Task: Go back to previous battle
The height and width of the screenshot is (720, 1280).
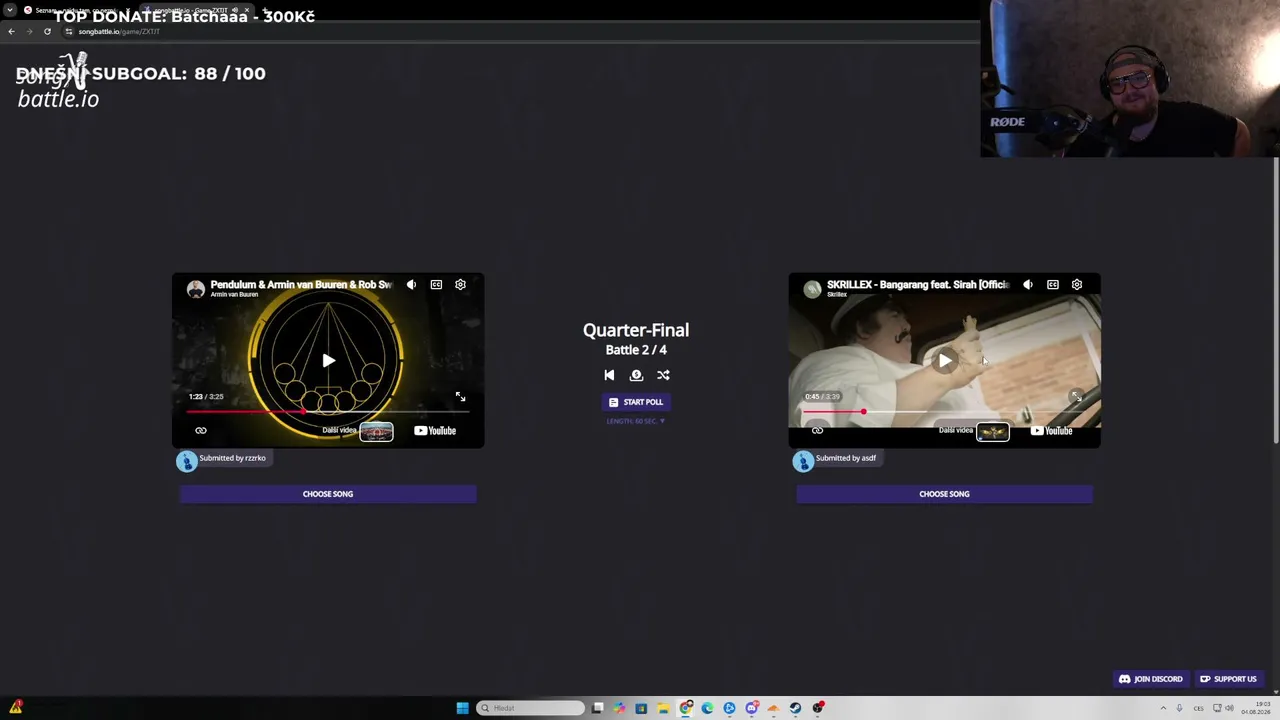Action: pos(609,375)
